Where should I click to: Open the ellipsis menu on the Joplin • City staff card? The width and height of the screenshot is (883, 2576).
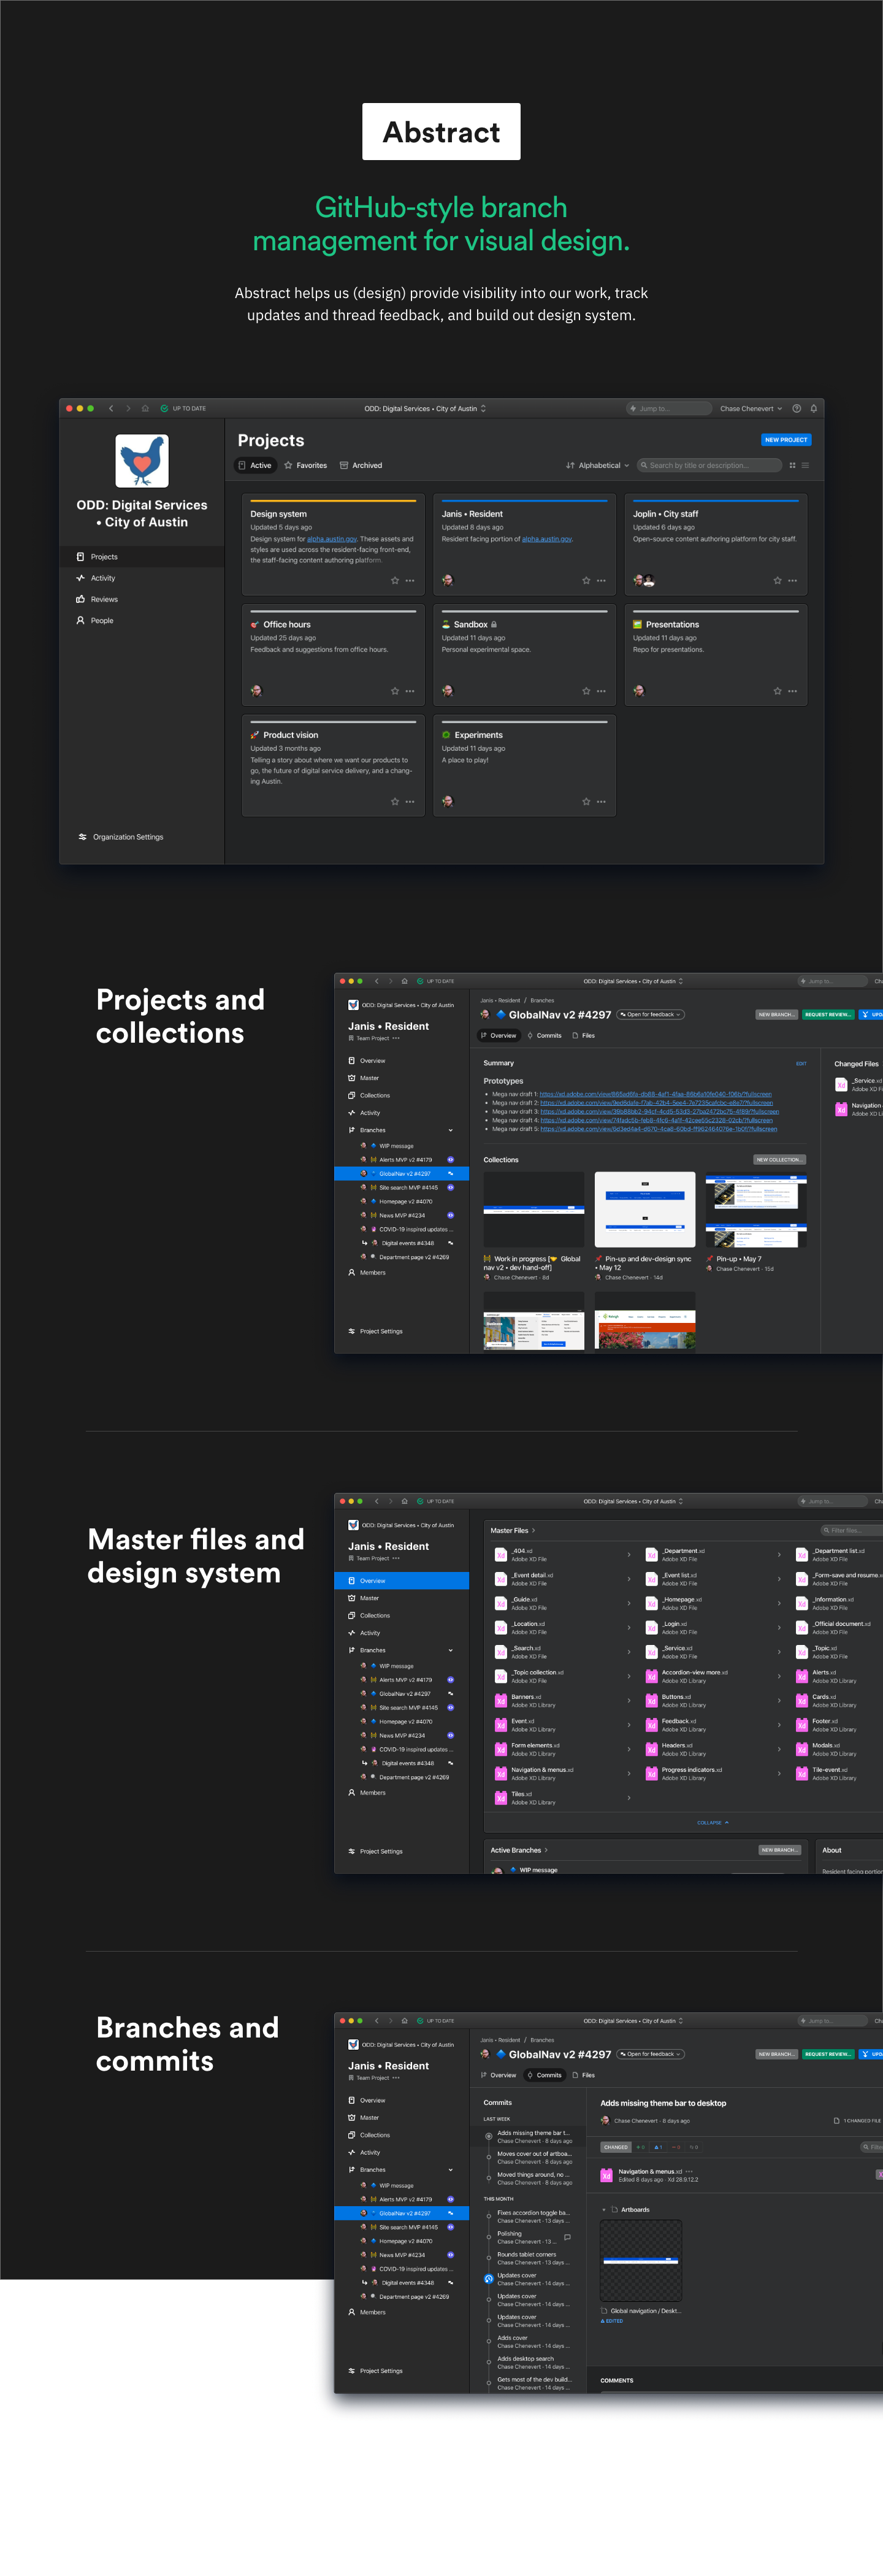pyautogui.click(x=792, y=580)
